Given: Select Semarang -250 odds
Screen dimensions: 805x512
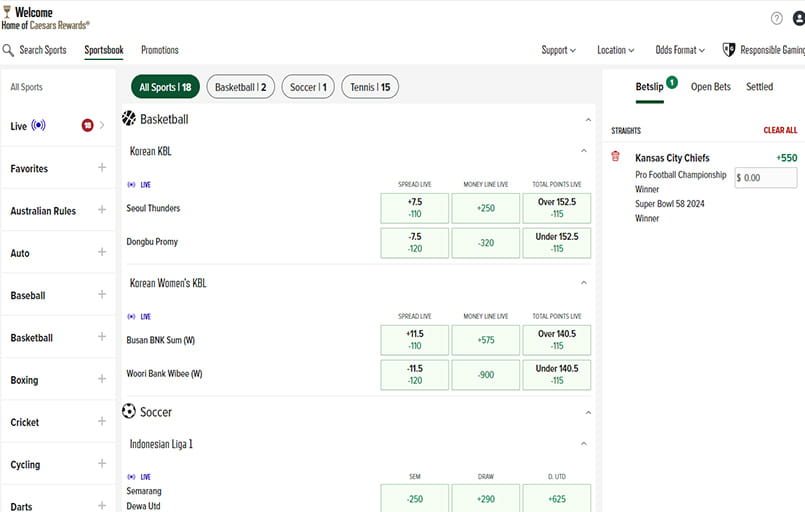Looking at the screenshot, I should [x=415, y=498].
